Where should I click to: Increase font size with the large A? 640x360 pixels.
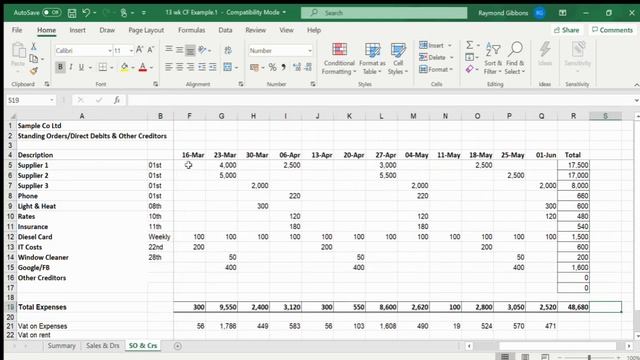[x=139, y=50]
